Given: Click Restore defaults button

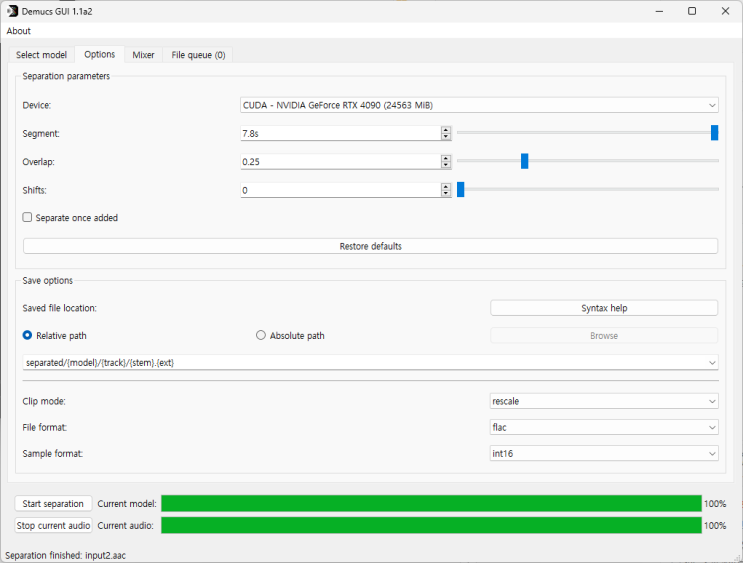Looking at the screenshot, I should point(371,246).
